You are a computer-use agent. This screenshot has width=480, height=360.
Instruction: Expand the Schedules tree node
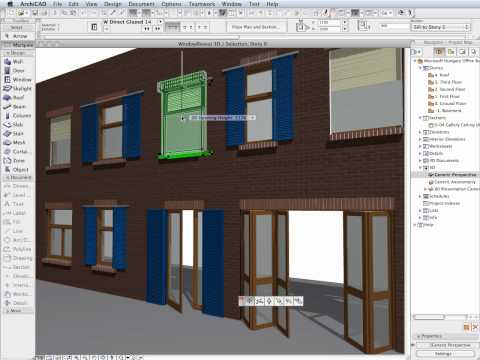[x=420, y=196]
